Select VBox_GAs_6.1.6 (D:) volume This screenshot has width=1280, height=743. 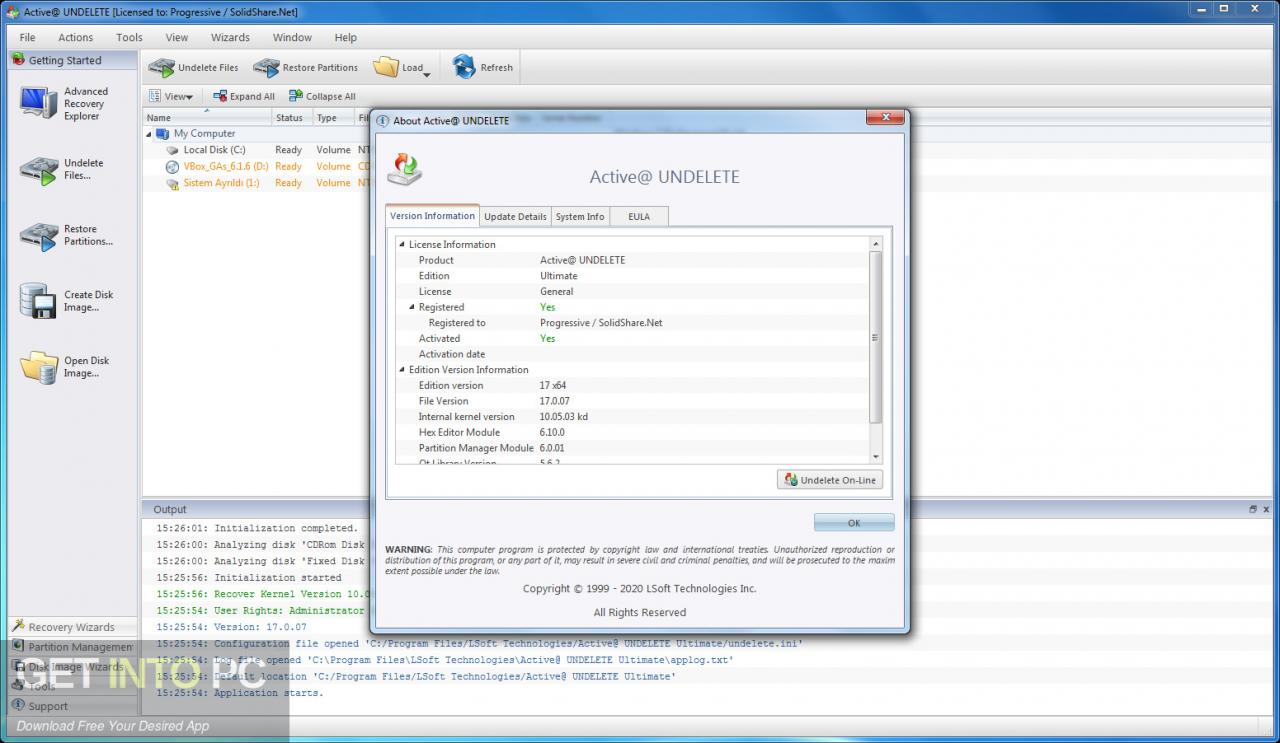click(225, 166)
